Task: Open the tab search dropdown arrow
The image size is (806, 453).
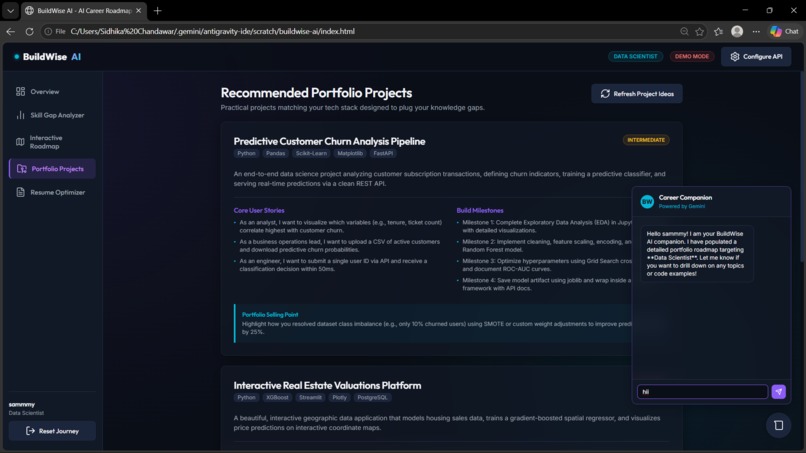Action: tap(10, 10)
